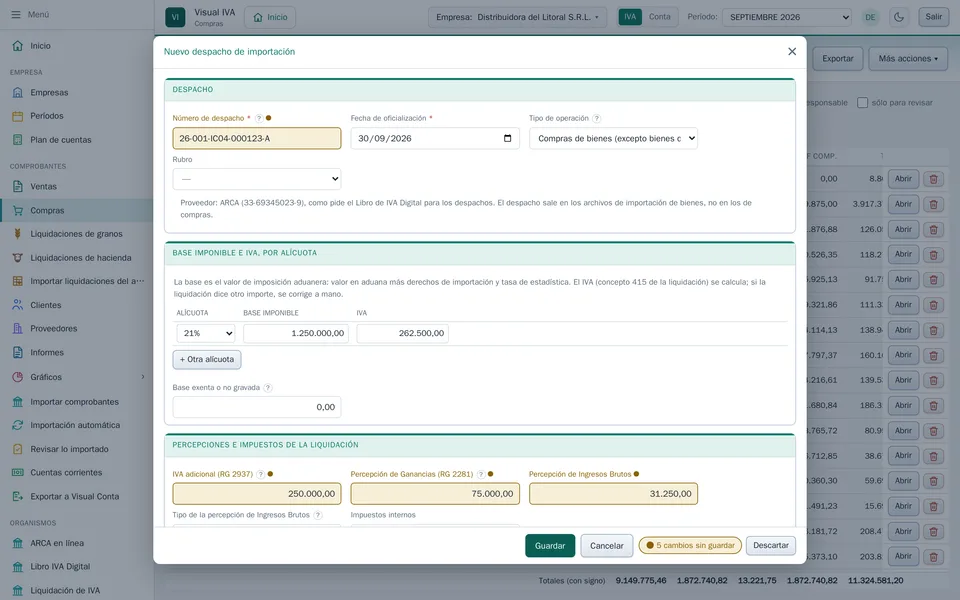960x600 pixels.
Task: Click help icon next to IVA adicional
Action: (261, 474)
